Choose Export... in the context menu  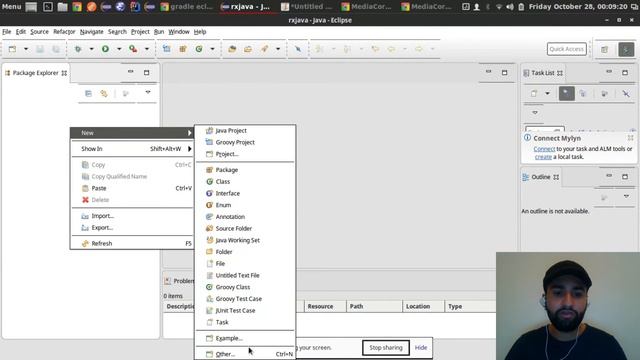(131, 228)
